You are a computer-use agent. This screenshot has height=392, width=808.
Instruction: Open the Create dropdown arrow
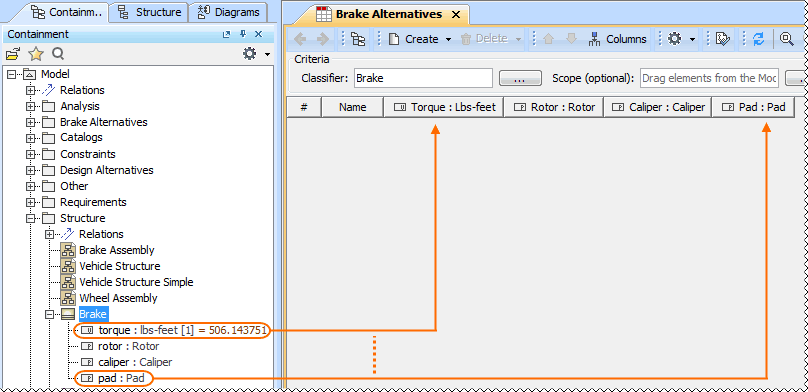[x=448, y=39]
